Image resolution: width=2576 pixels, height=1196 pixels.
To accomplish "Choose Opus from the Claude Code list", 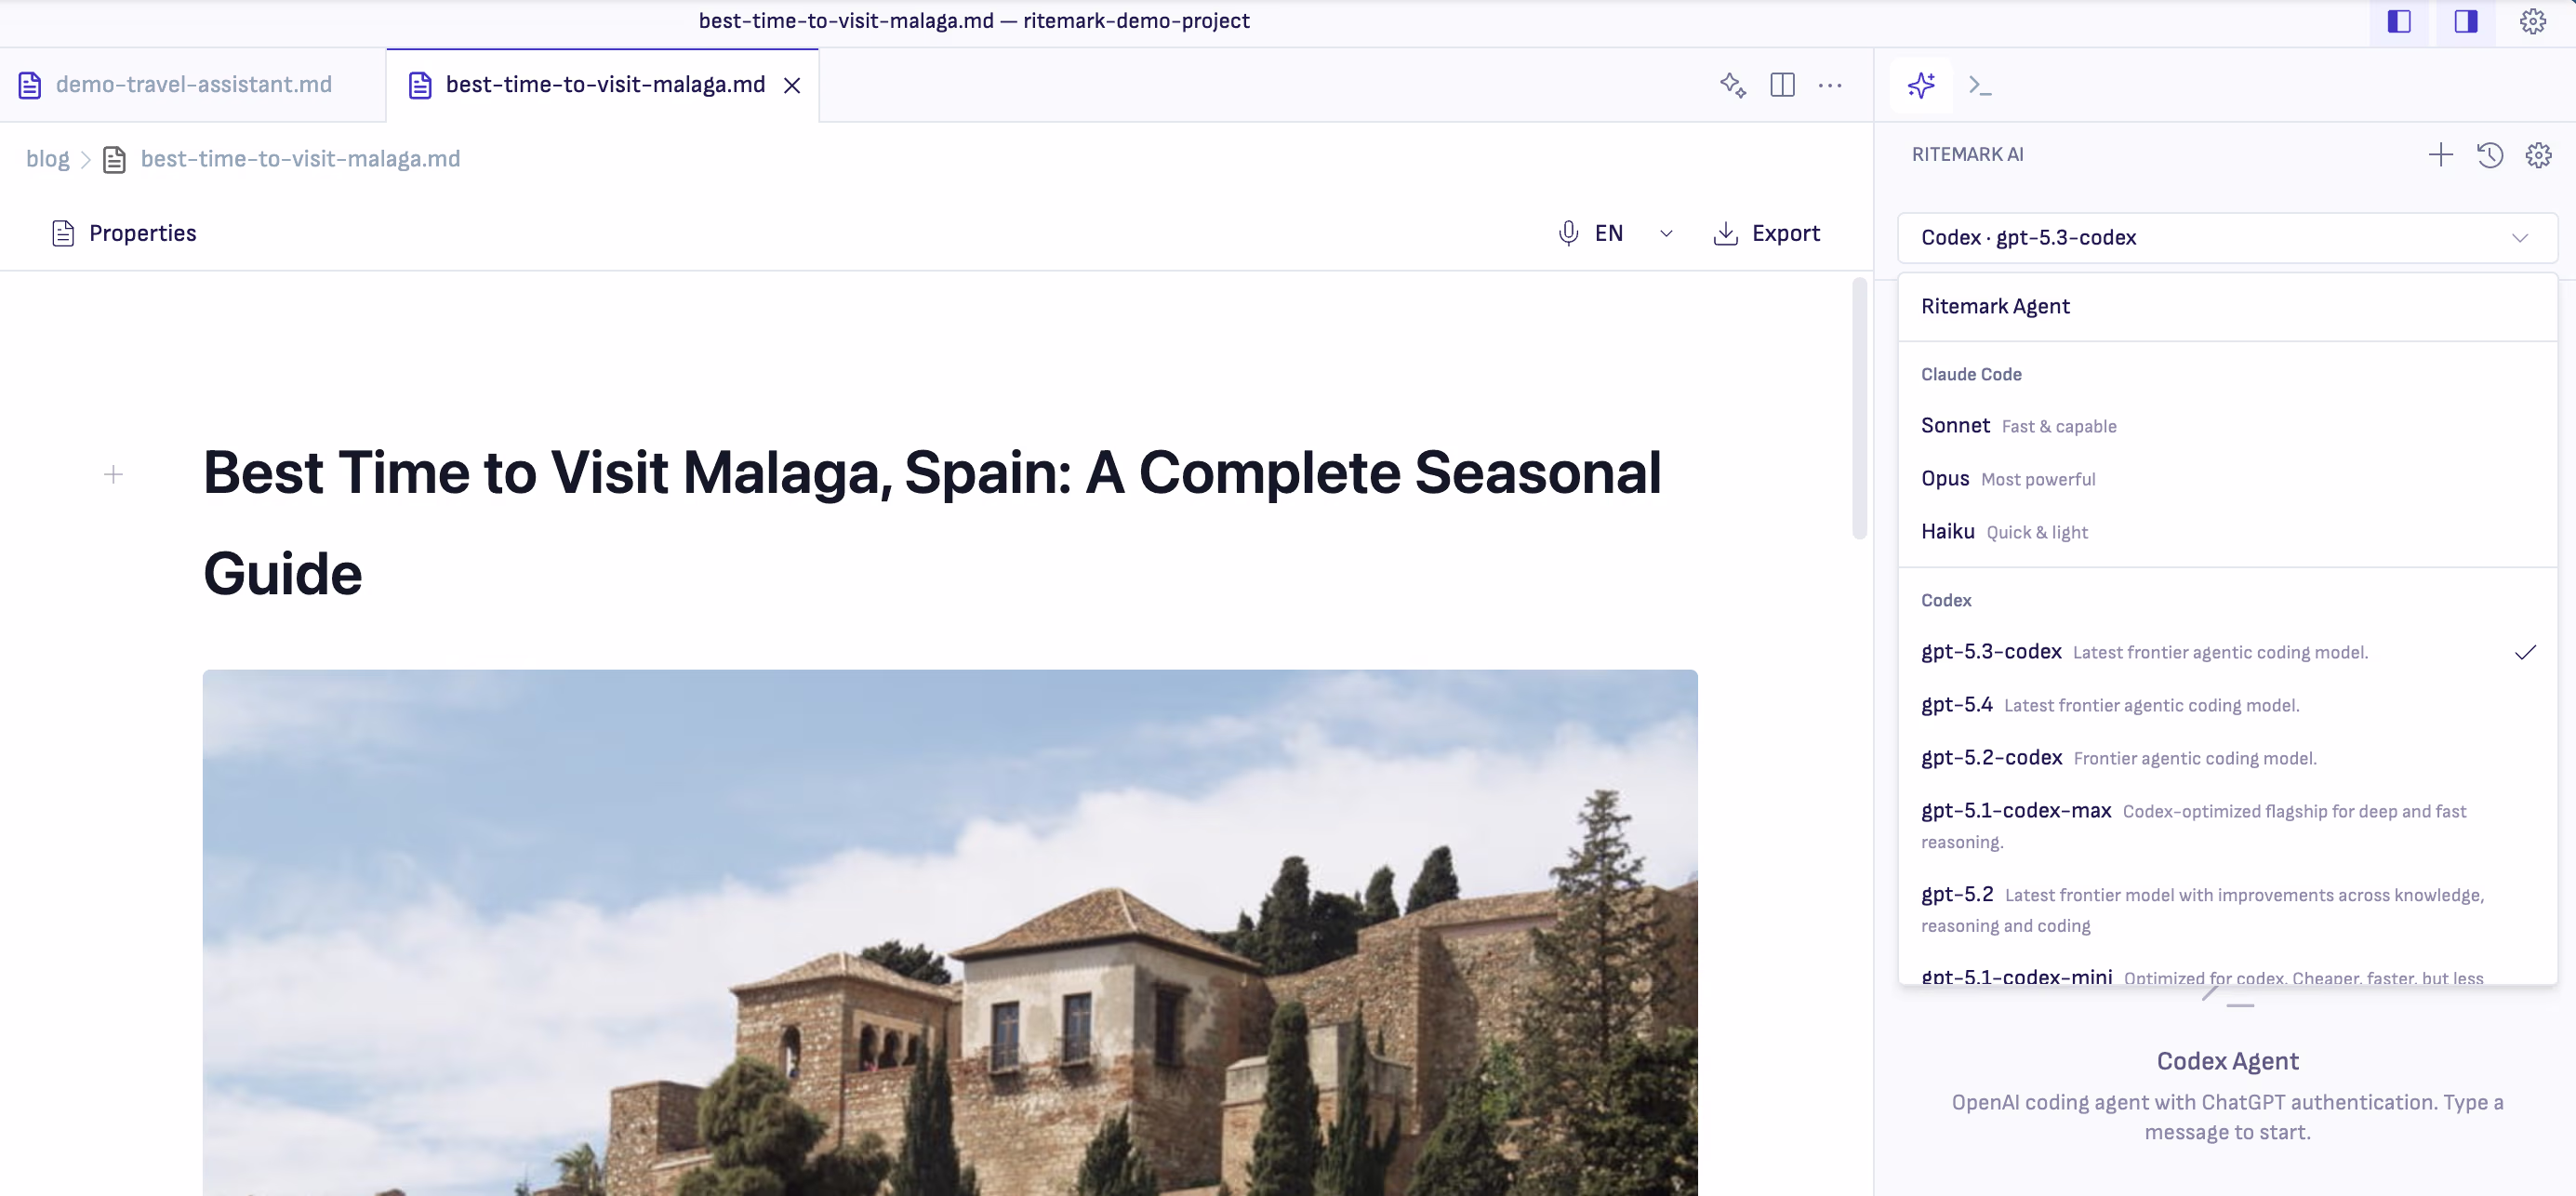I will point(1945,478).
